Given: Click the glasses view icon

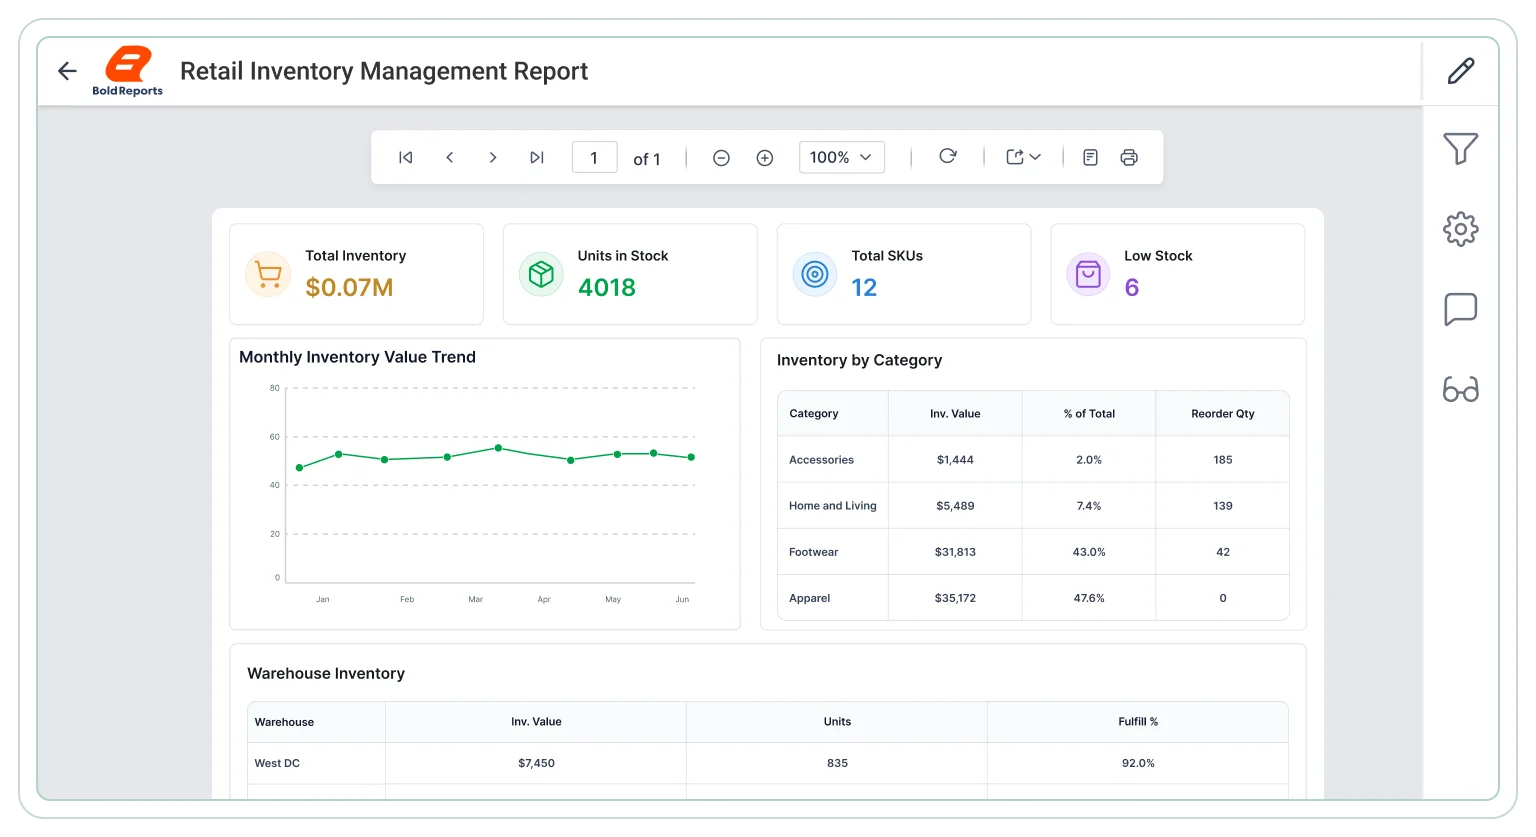Looking at the screenshot, I should pos(1461,389).
